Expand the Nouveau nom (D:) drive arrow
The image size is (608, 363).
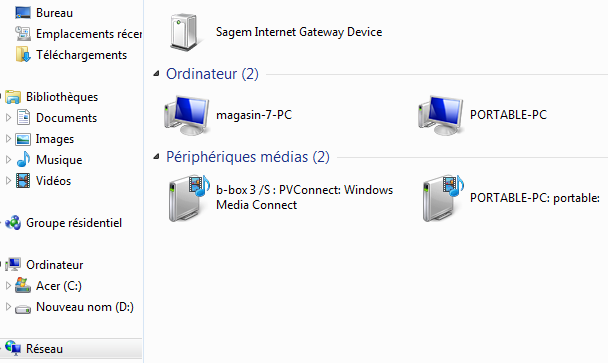tap(8, 306)
